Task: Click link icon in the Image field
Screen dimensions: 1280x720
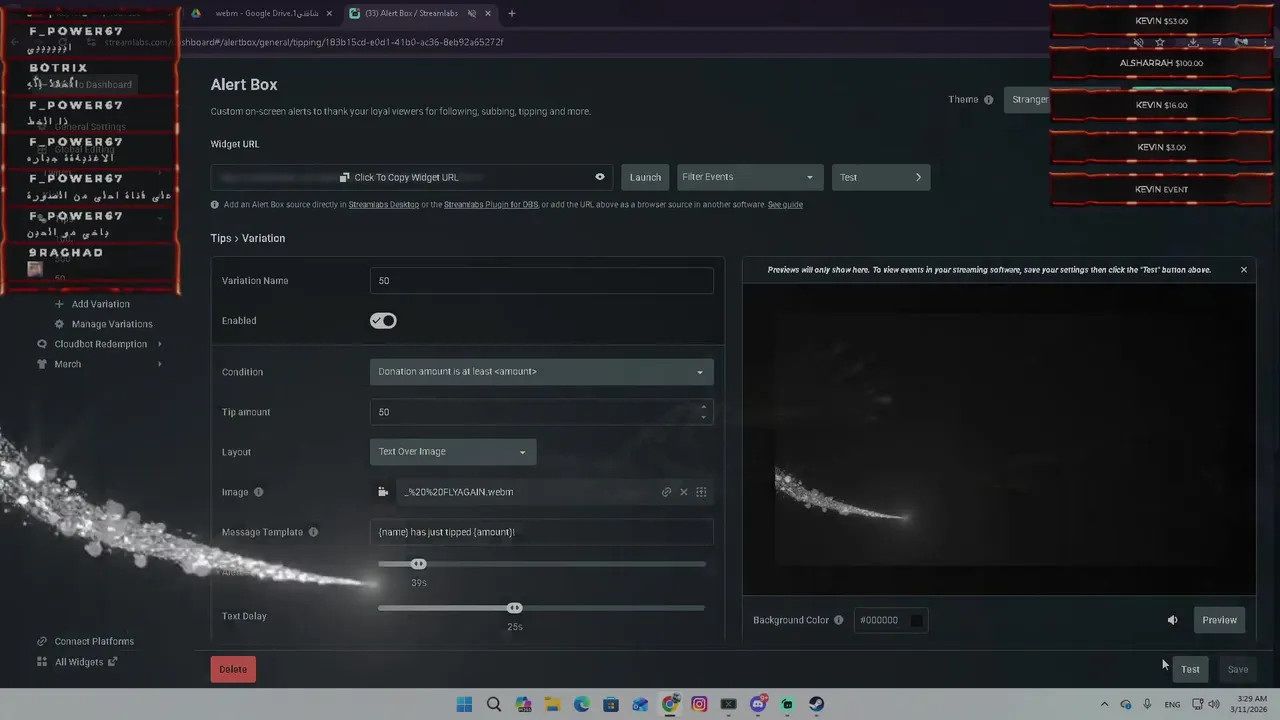Action: 666,492
